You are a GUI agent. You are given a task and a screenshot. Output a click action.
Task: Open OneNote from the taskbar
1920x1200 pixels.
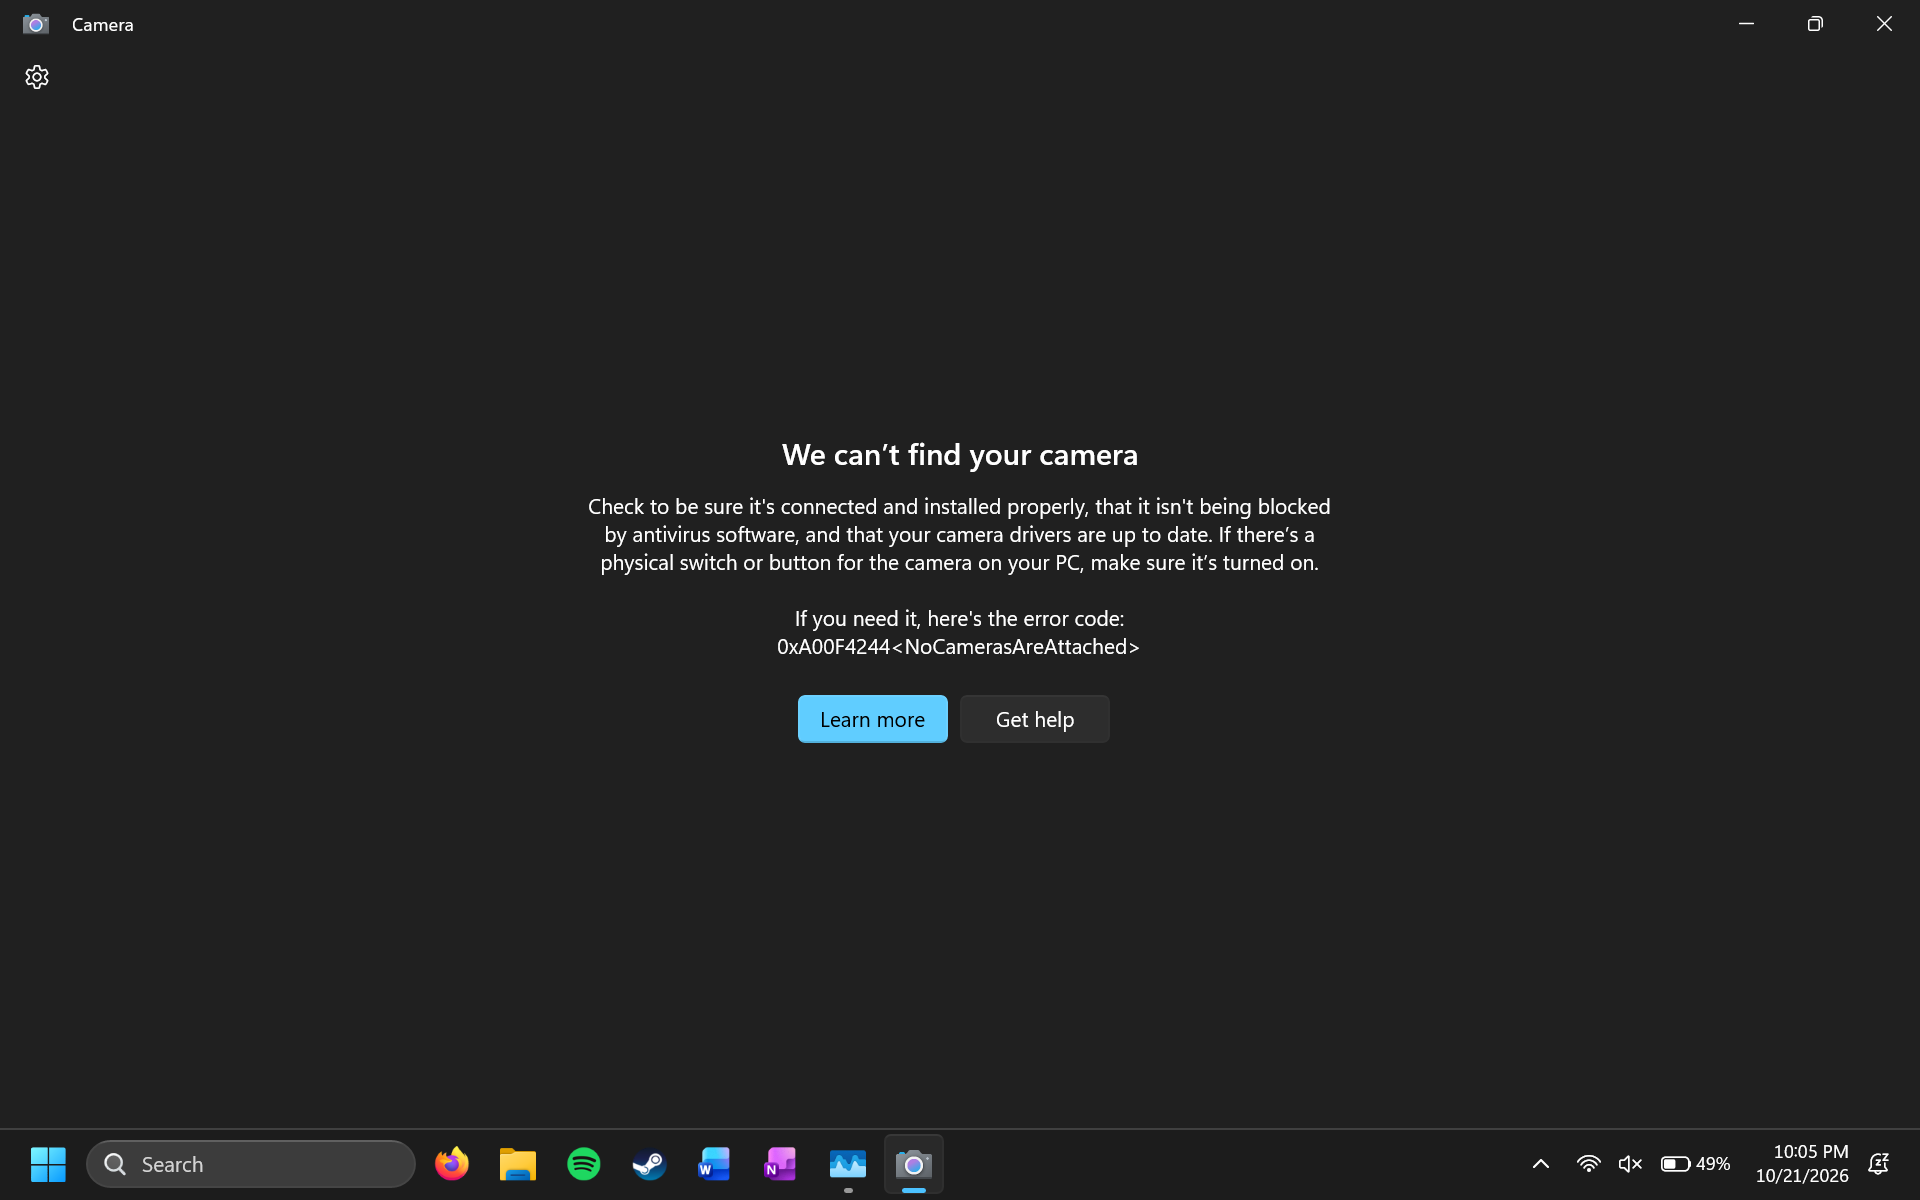(x=780, y=1164)
